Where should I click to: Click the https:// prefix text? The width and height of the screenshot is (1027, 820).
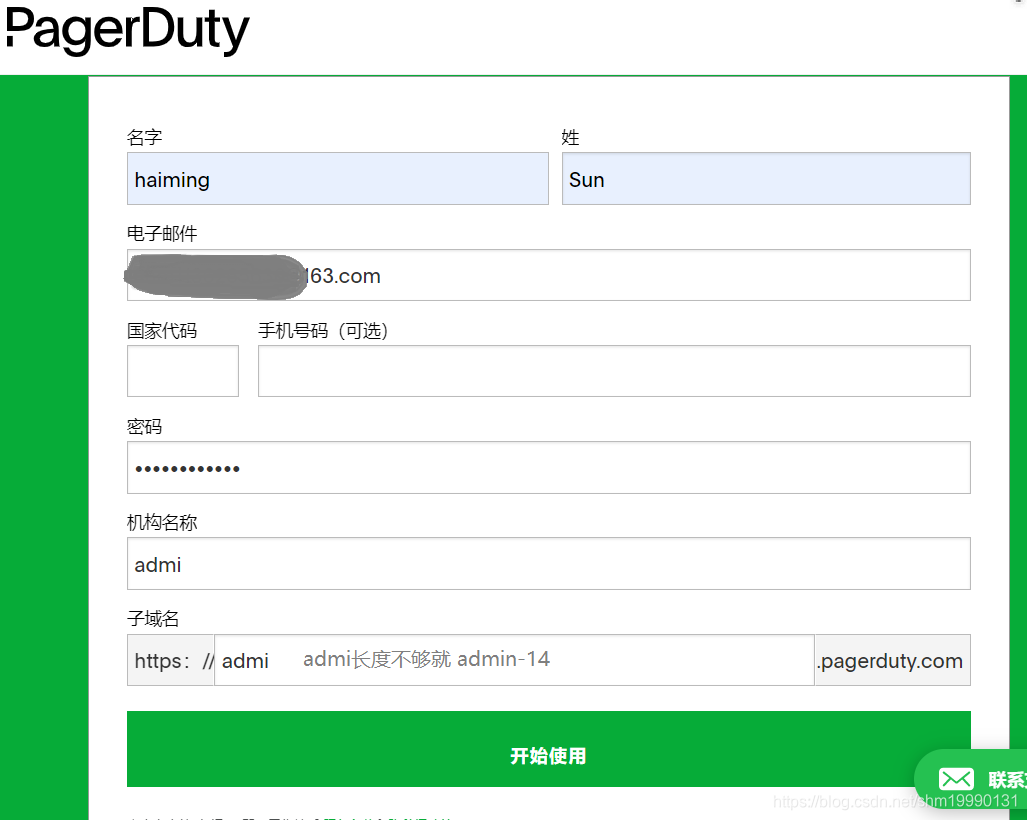(174, 661)
